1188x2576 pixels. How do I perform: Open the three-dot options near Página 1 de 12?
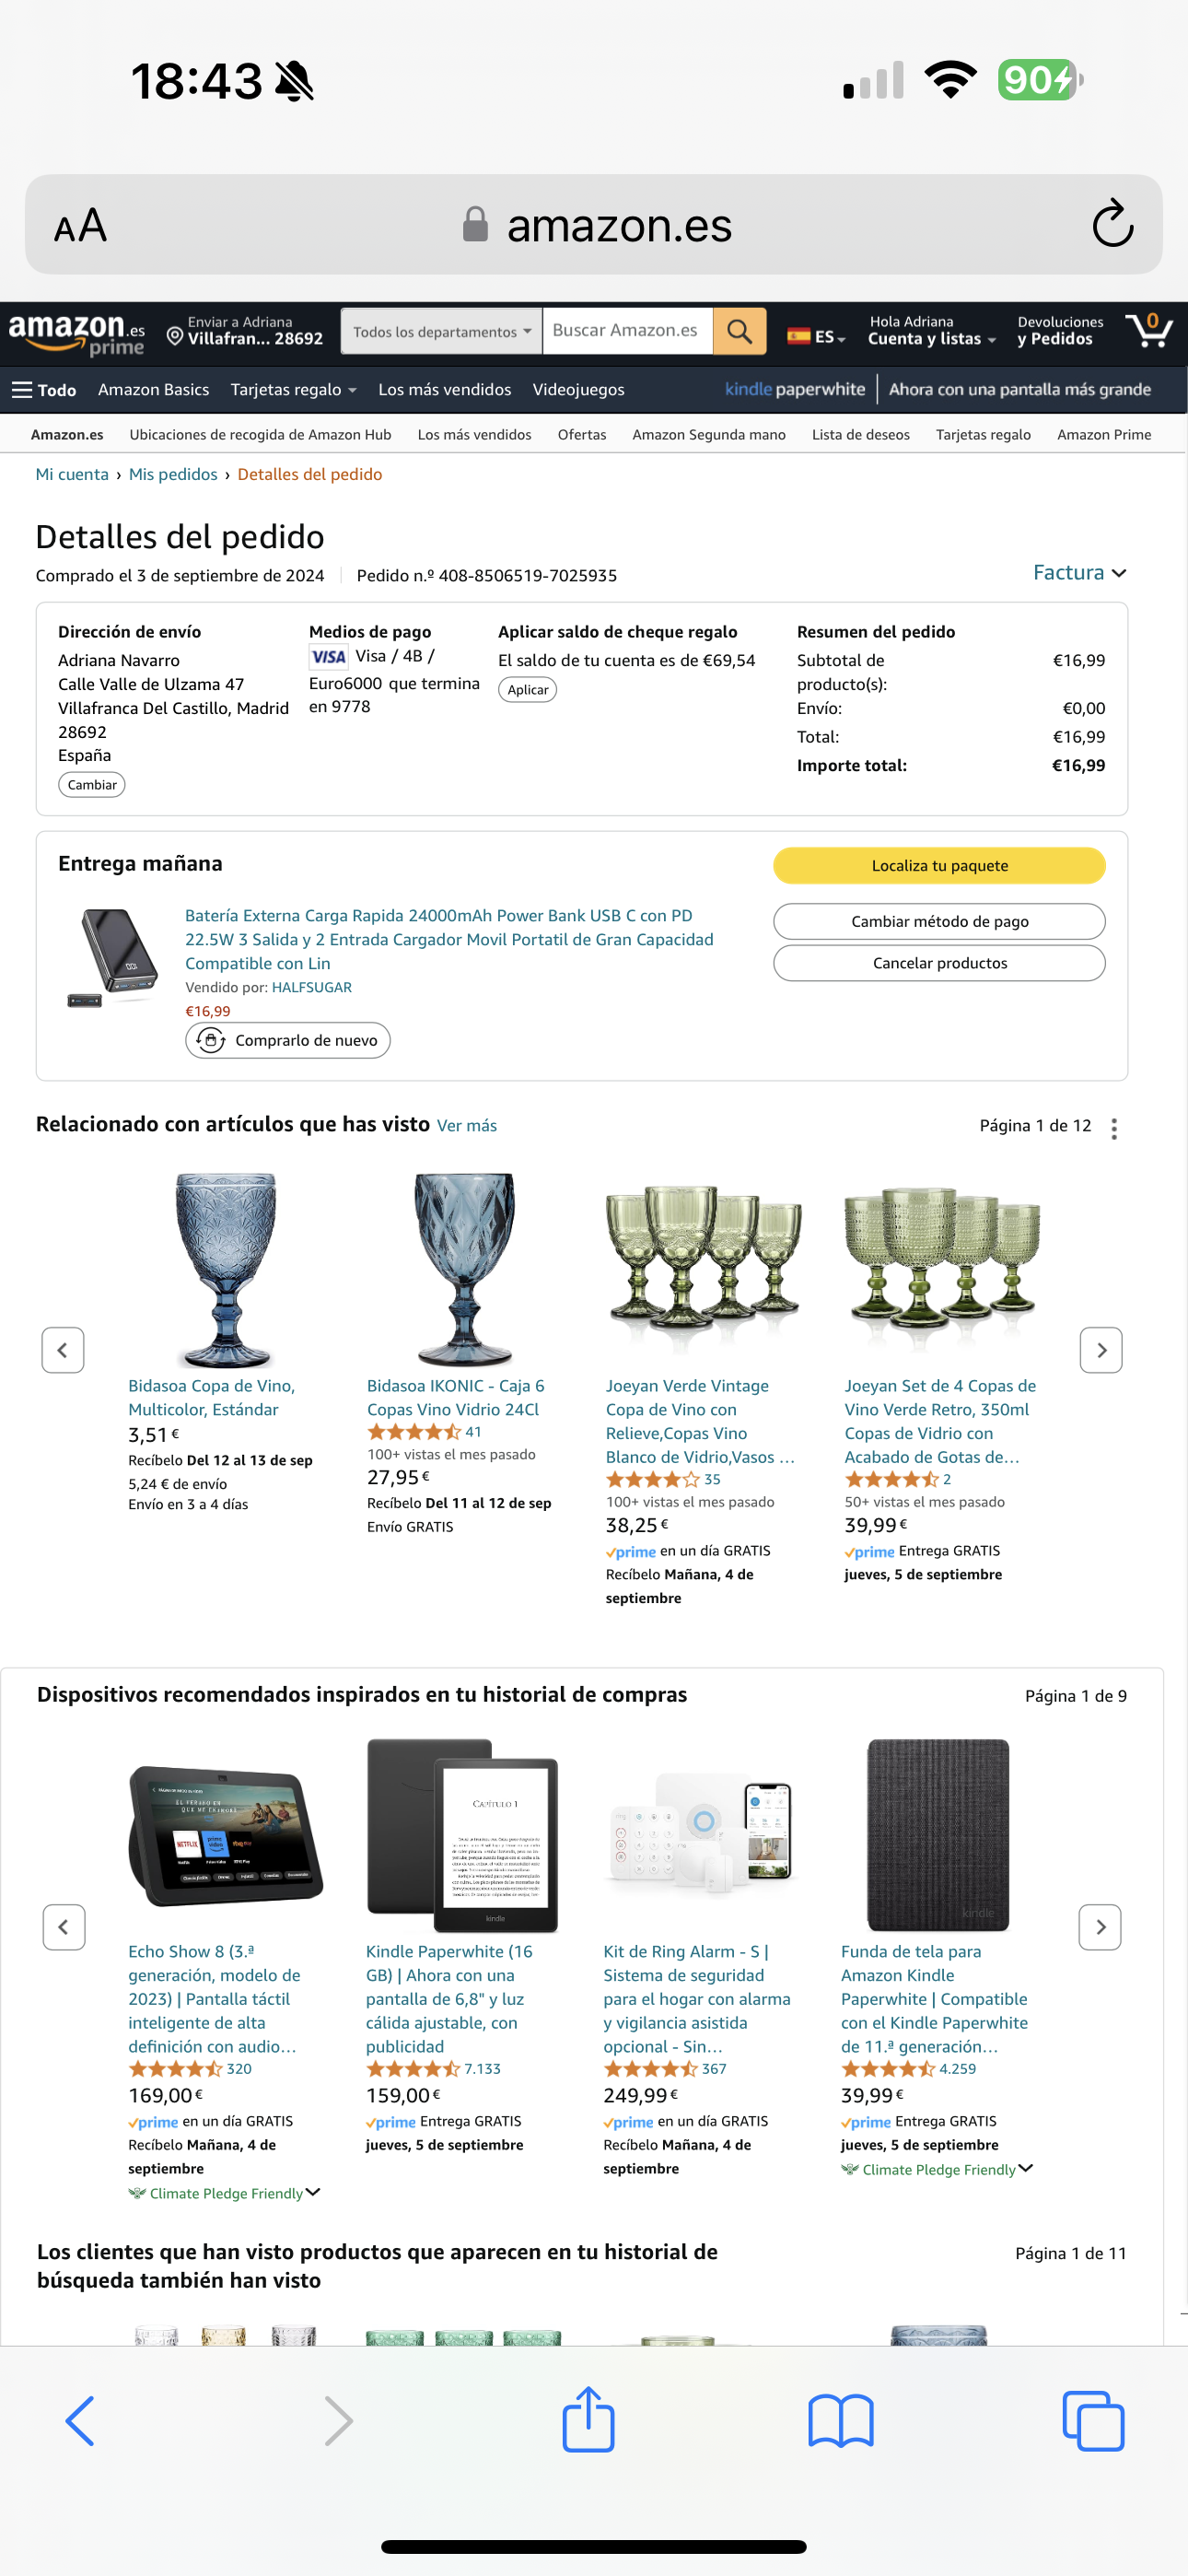[x=1114, y=1128]
